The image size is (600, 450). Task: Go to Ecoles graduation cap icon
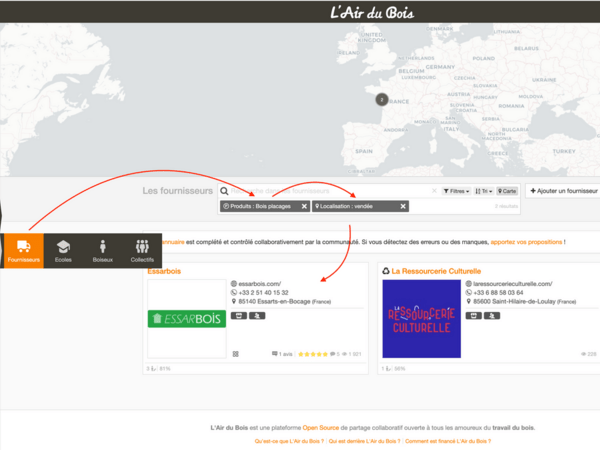[x=63, y=251]
